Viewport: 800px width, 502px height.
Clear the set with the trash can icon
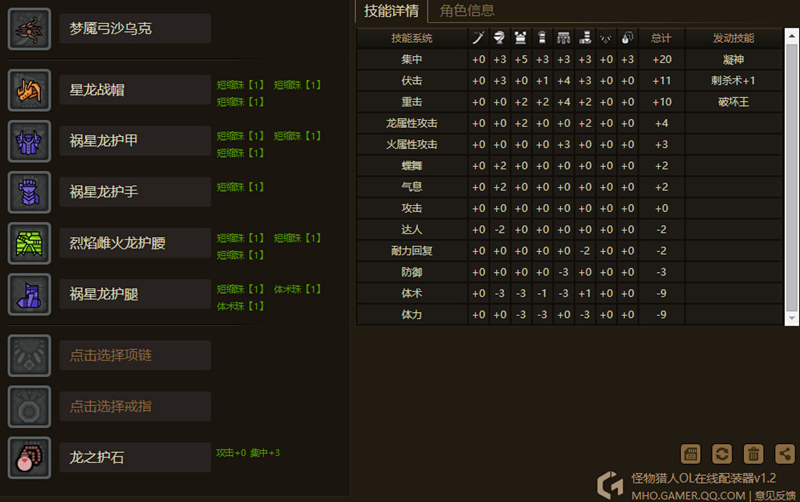(x=754, y=454)
